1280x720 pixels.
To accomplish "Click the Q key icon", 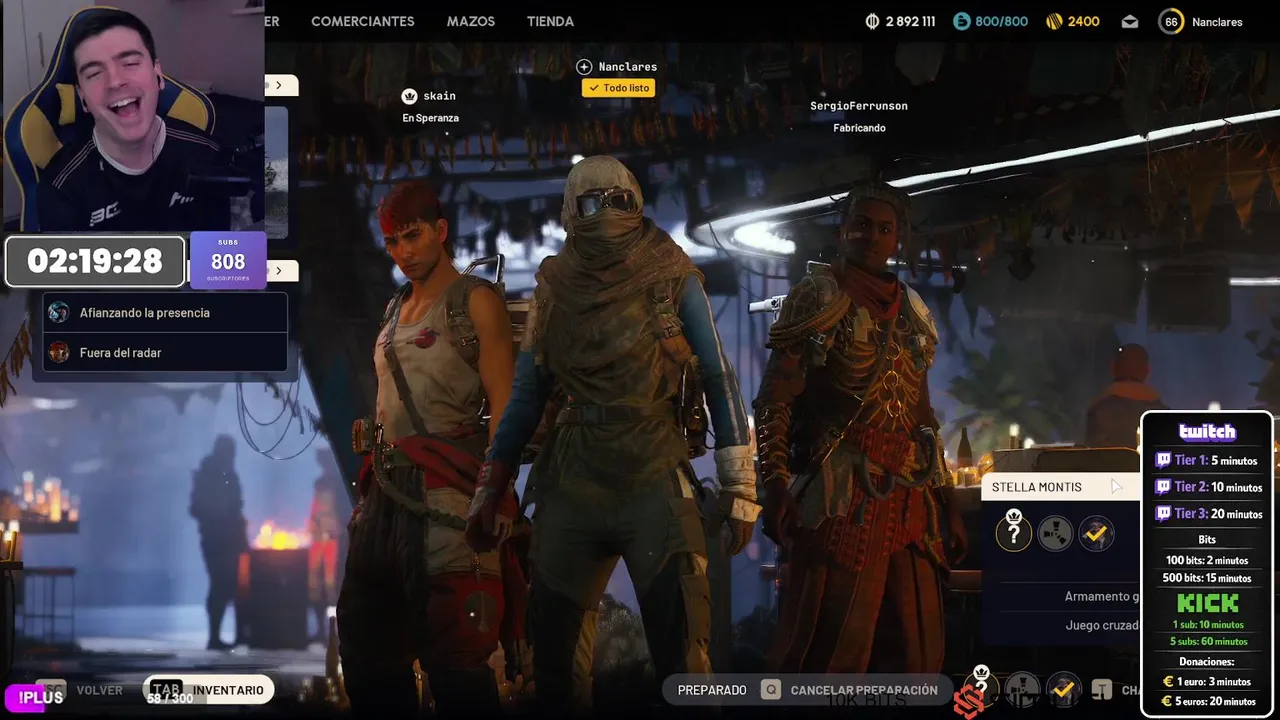I will 770,690.
